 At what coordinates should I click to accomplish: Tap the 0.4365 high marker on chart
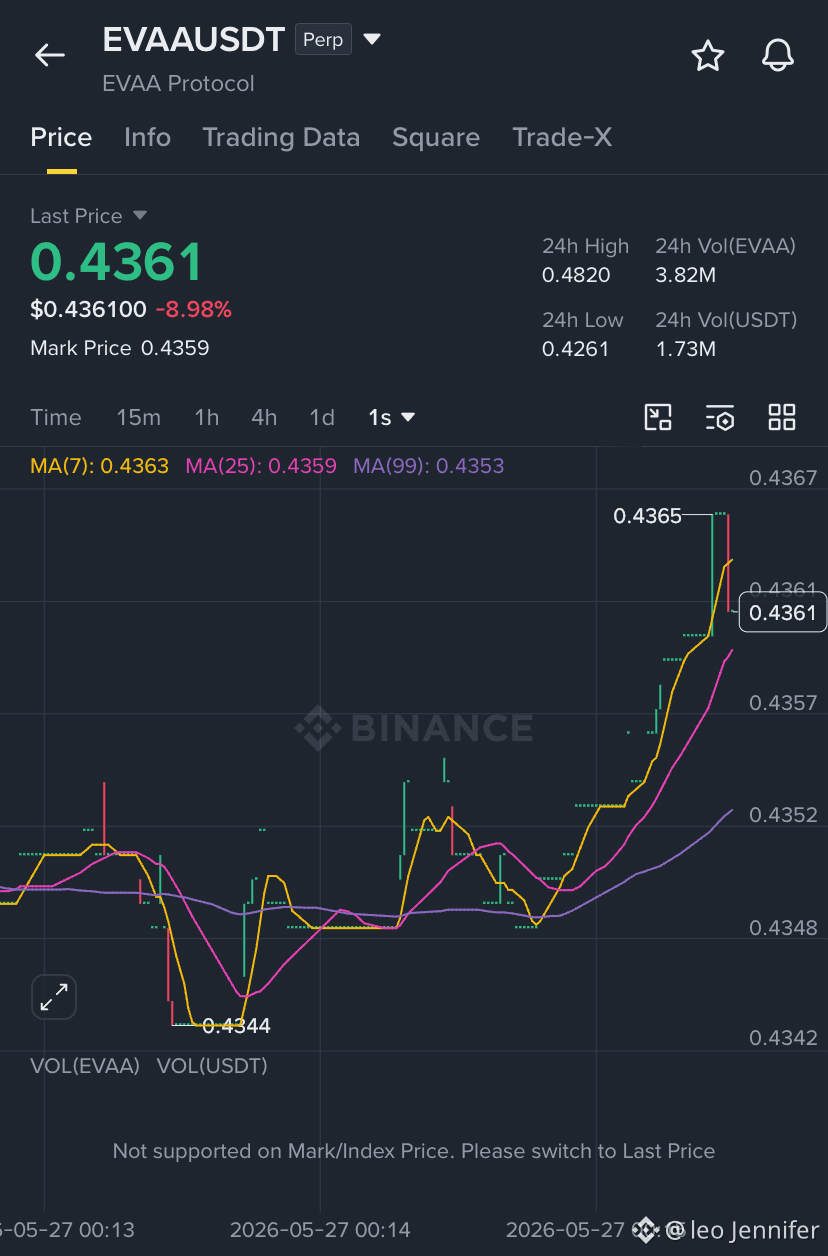click(x=647, y=516)
